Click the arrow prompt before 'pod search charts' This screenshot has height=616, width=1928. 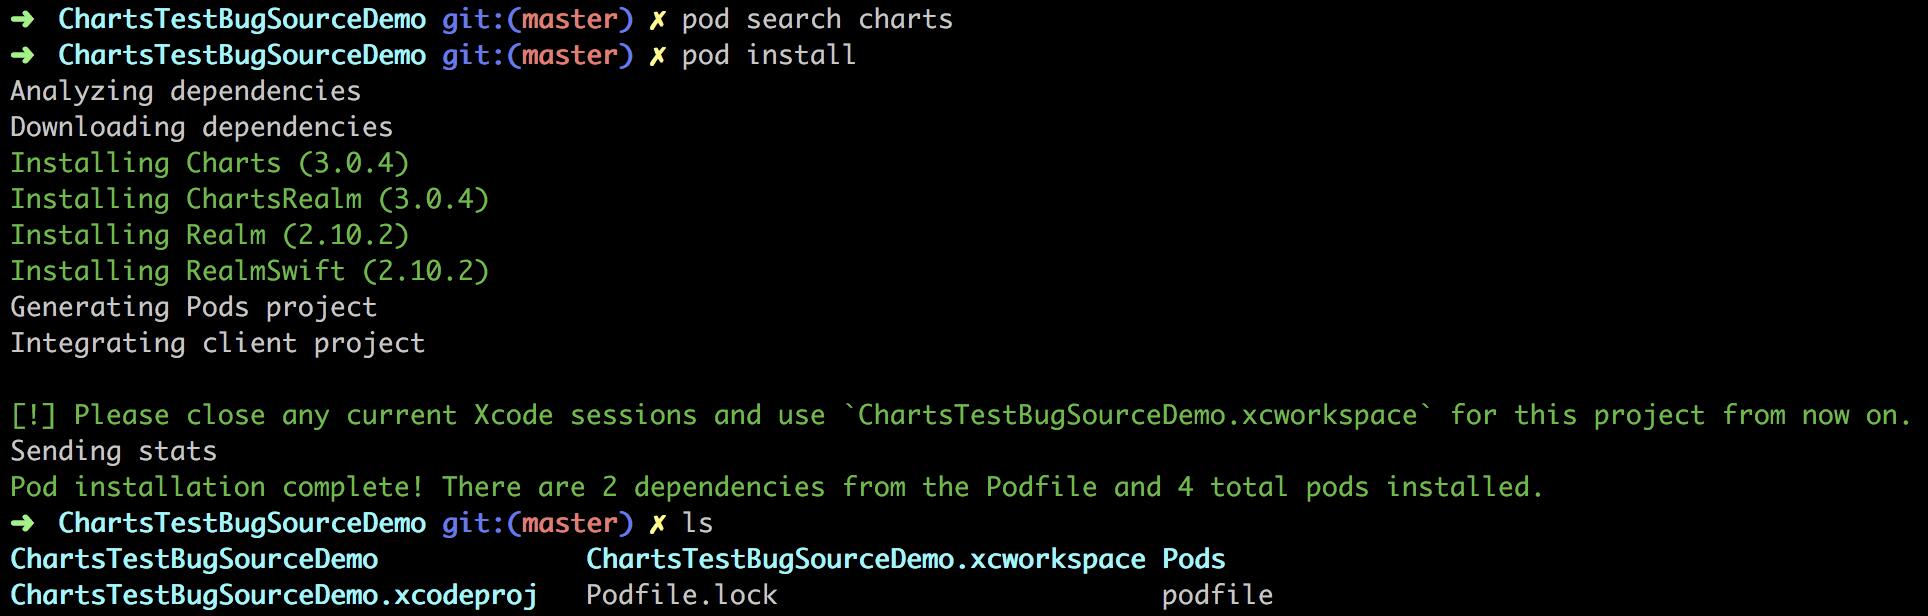tap(22, 19)
